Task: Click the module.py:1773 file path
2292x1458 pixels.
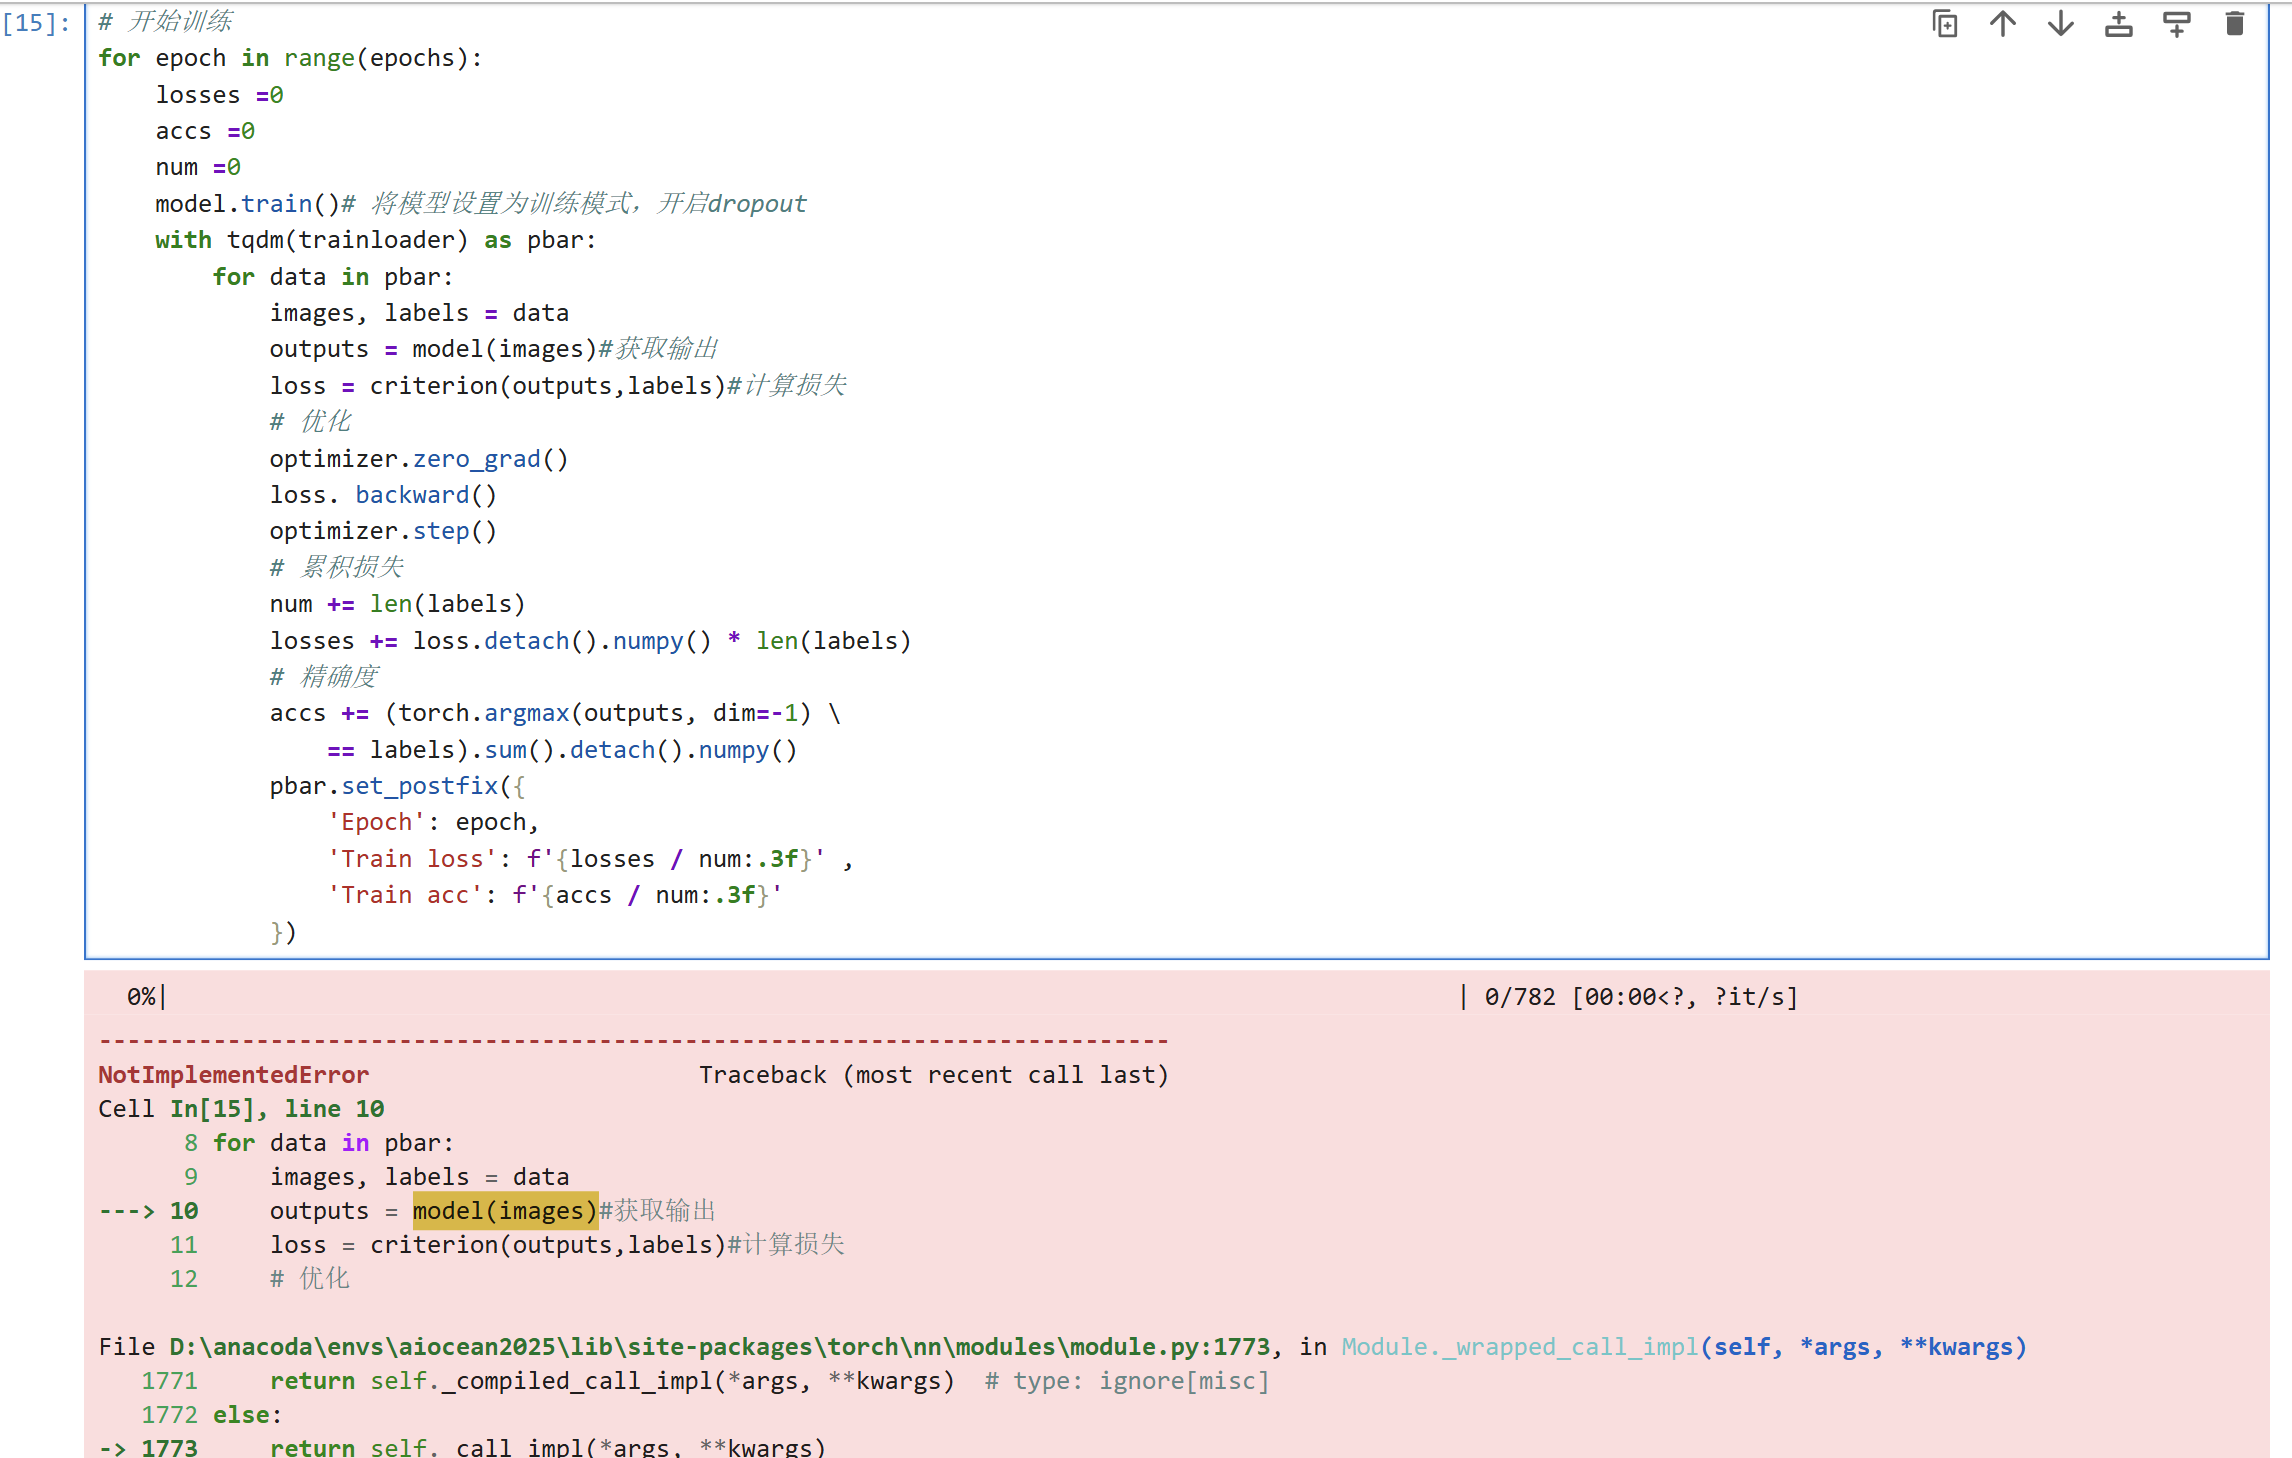Action: pyautogui.click(x=720, y=1347)
